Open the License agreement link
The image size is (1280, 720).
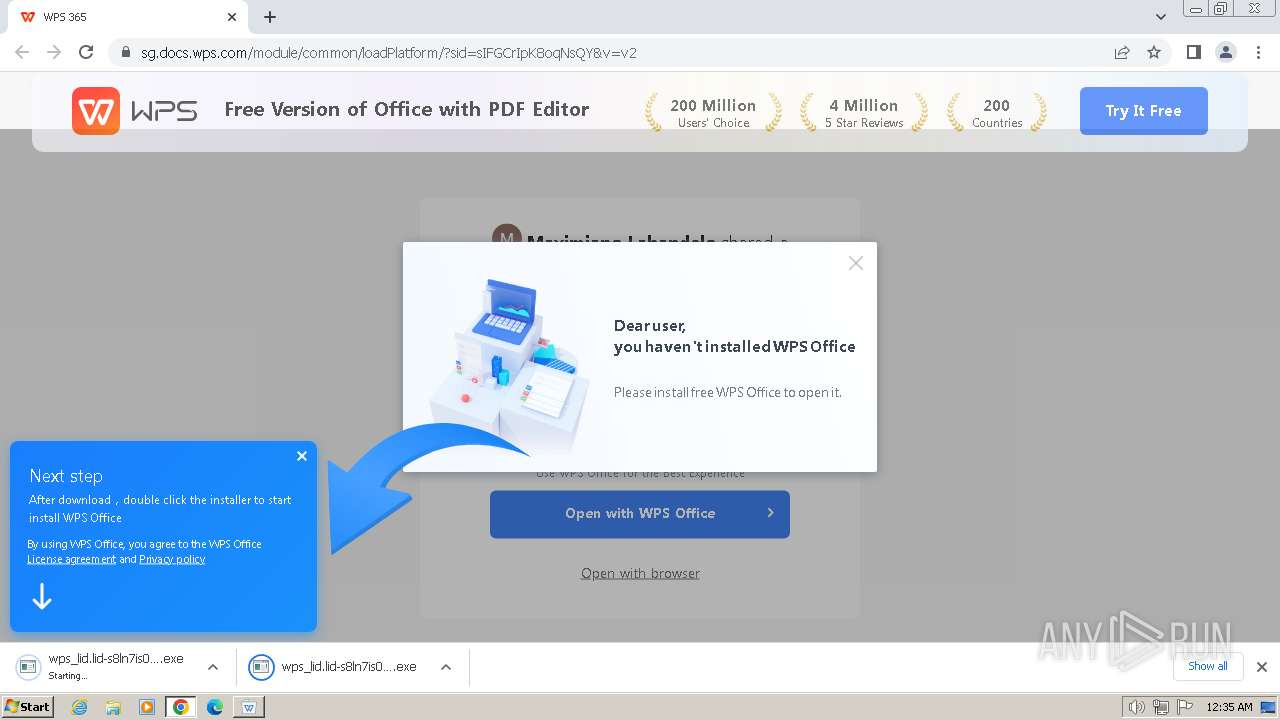(71, 559)
